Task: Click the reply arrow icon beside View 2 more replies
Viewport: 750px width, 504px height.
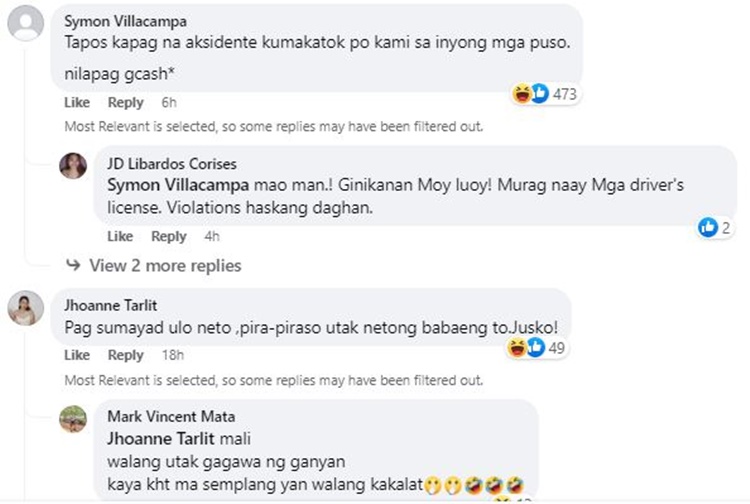Action: click(73, 266)
